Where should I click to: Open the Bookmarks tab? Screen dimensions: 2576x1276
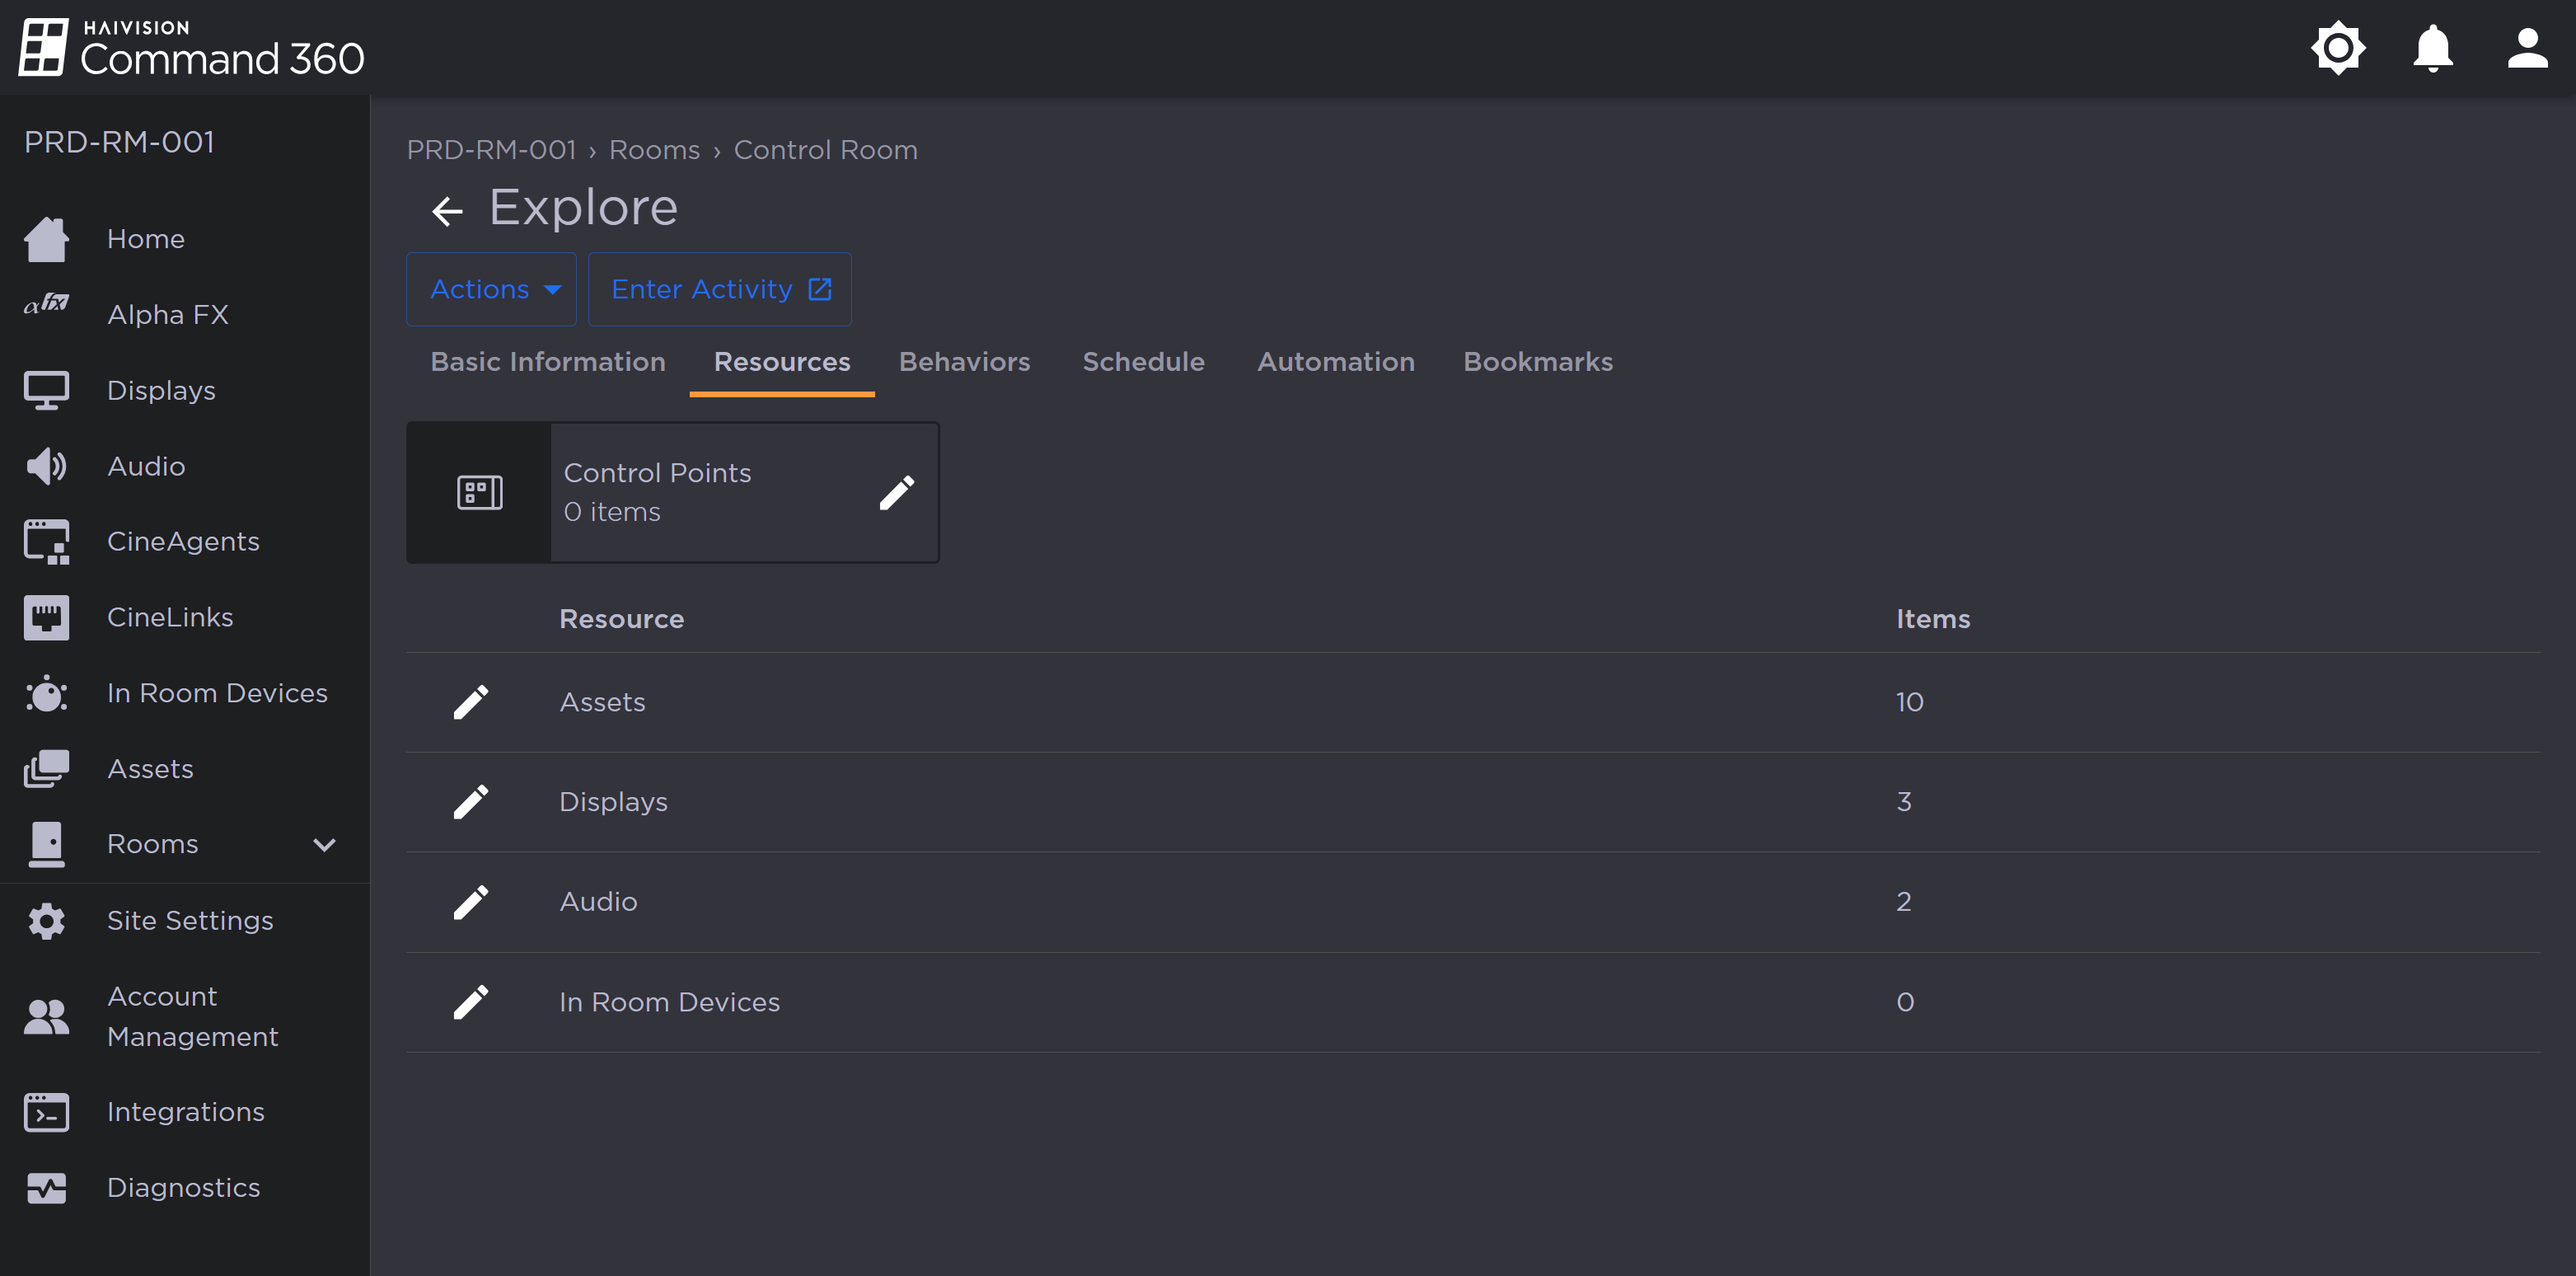click(1537, 362)
